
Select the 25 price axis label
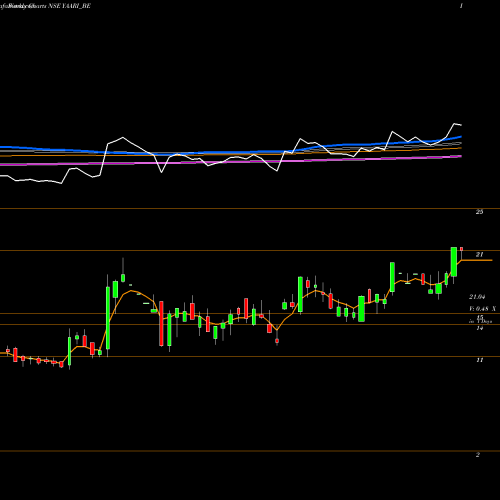(x=479, y=212)
